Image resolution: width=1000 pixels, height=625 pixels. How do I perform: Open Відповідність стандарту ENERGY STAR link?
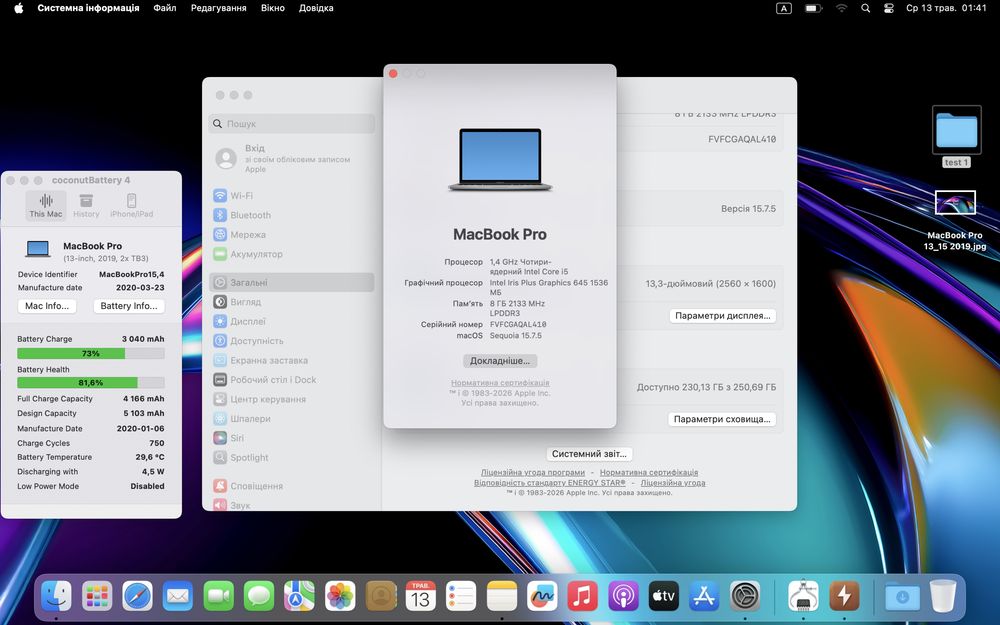coord(550,483)
